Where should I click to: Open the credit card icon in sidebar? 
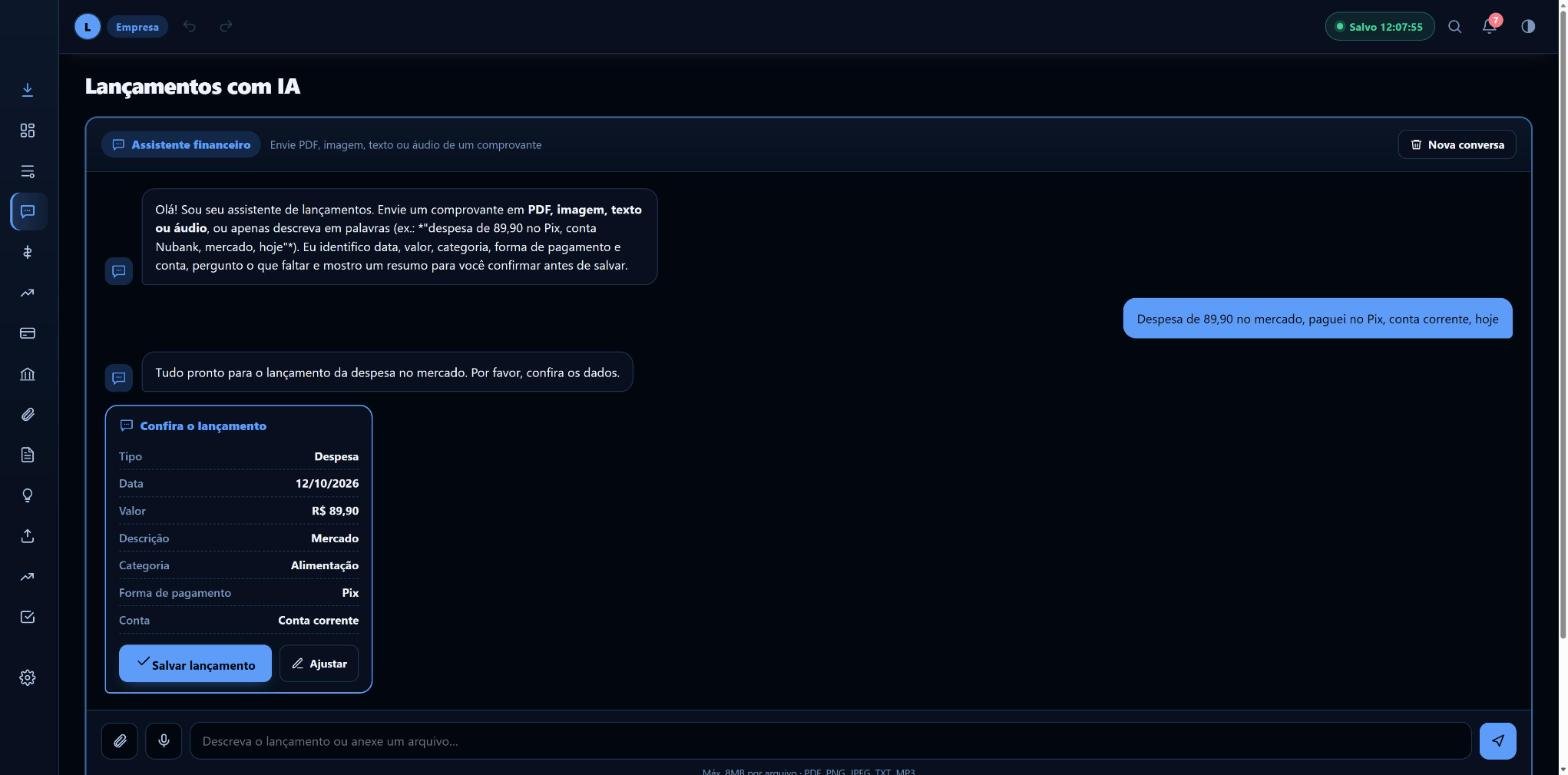27,333
